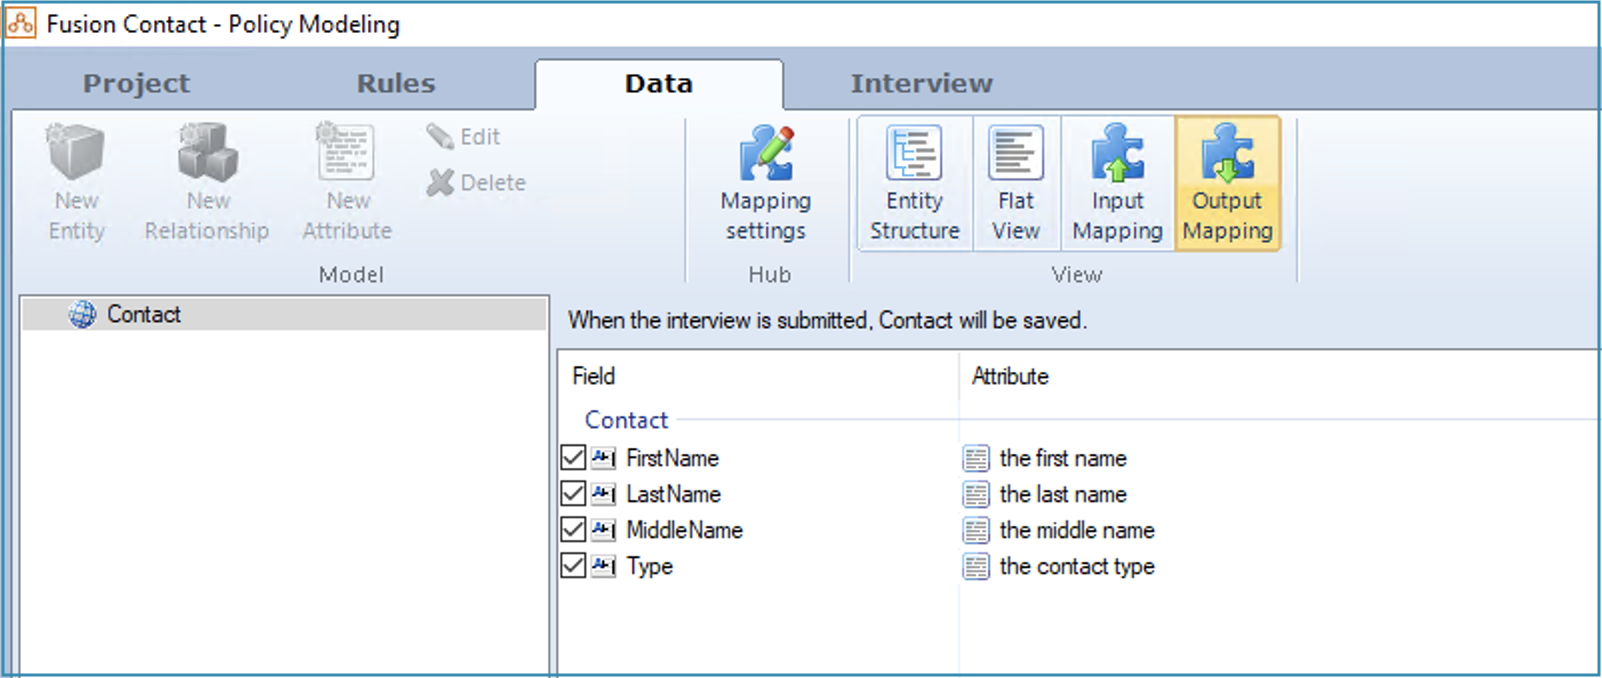Switch to the Rules tab
Screen dimensions: 1602x678
(396, 84)
